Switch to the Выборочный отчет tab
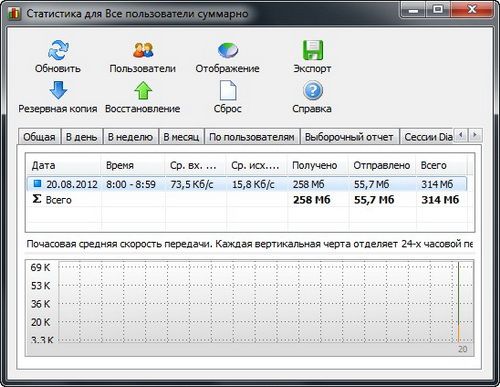Screen dimensions: 500x387 pyautogui.click(x=349, y=137)
